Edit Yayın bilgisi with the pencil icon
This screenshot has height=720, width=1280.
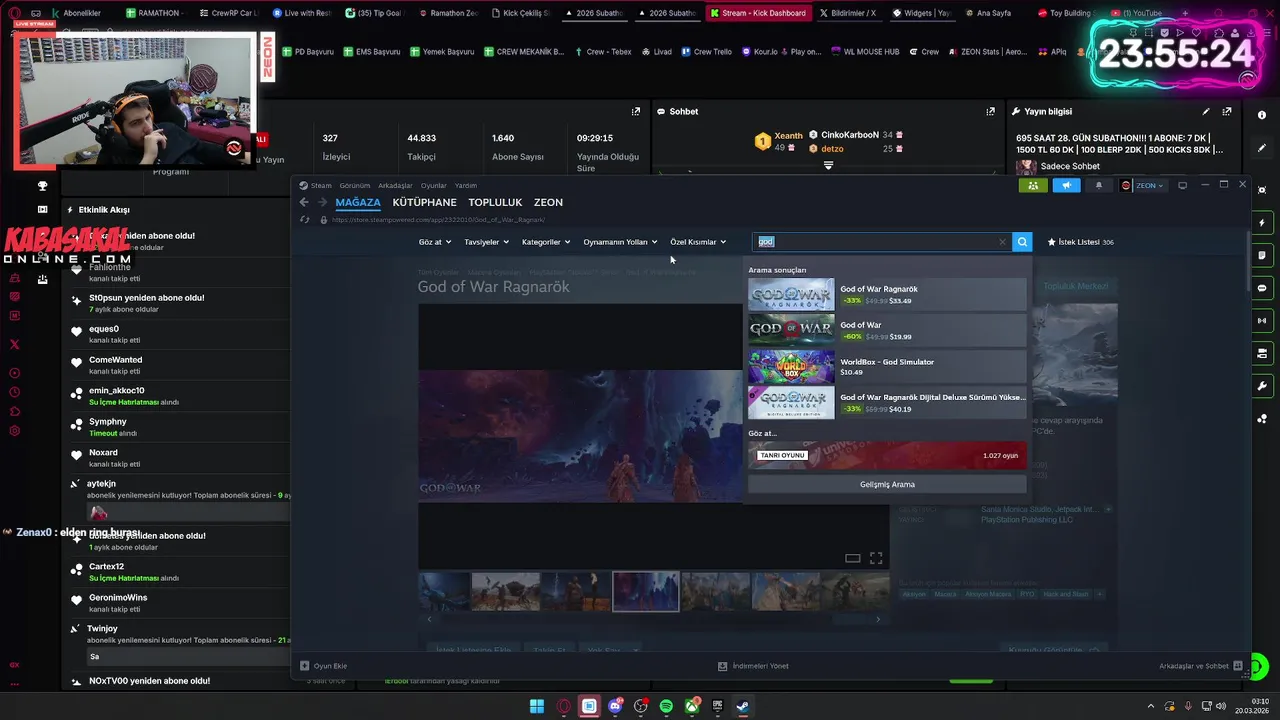pyautogui.click(x=1206, y=112)
